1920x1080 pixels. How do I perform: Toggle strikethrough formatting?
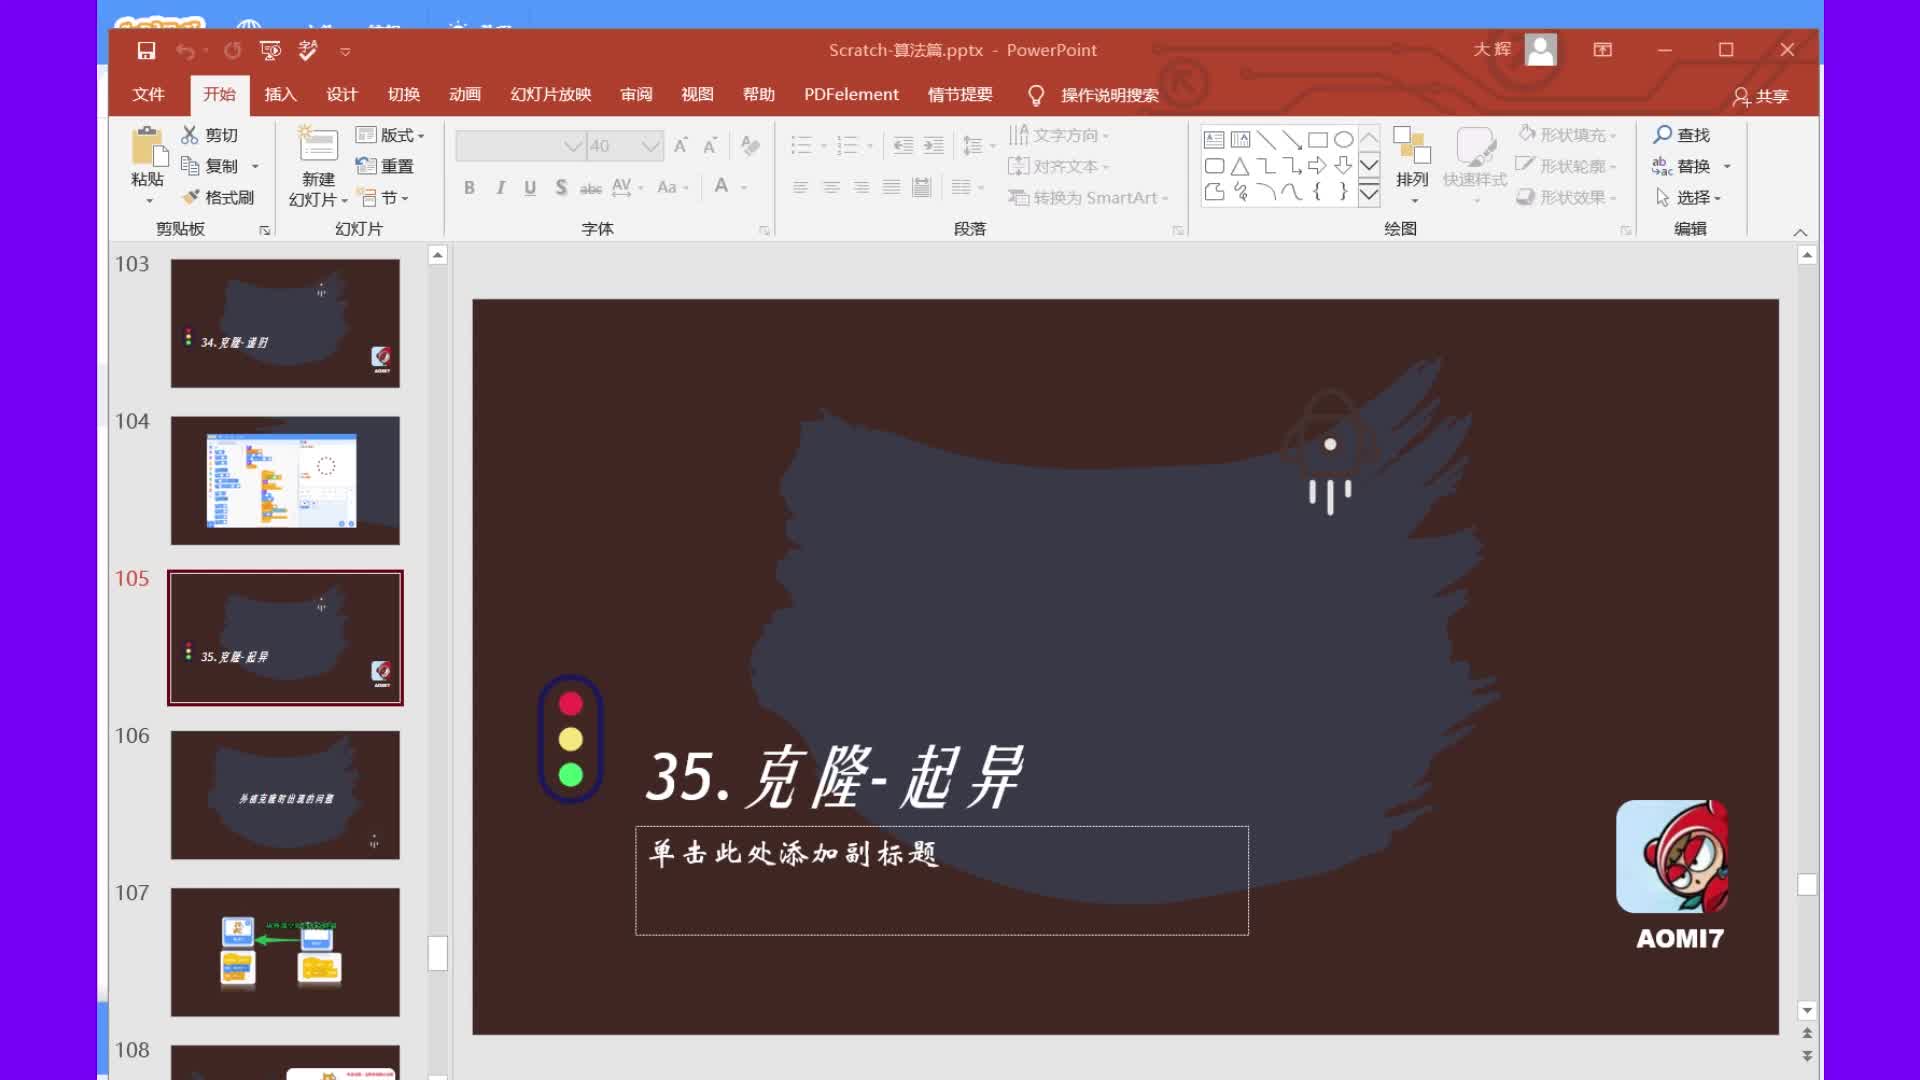click(x=591, y=187)
